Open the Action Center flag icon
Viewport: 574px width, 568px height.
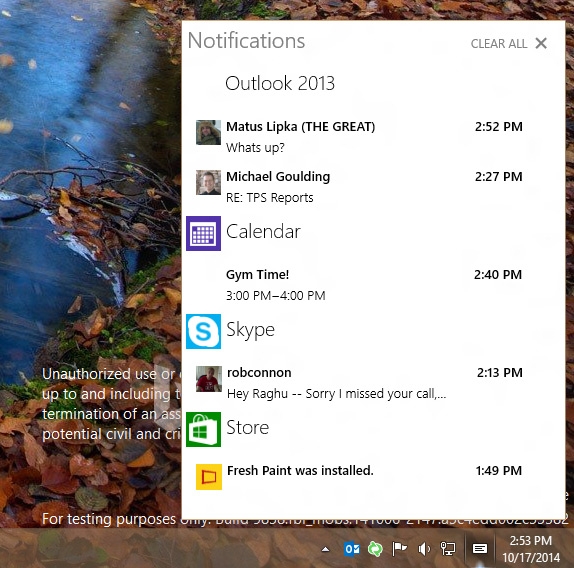[x=399, y=549]
